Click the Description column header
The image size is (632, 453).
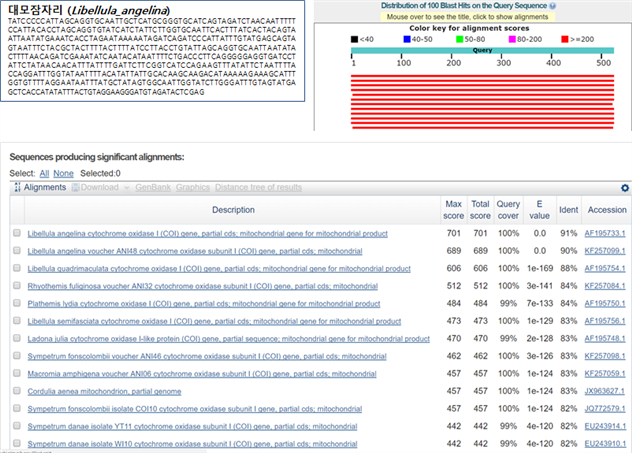pos(233,210)
